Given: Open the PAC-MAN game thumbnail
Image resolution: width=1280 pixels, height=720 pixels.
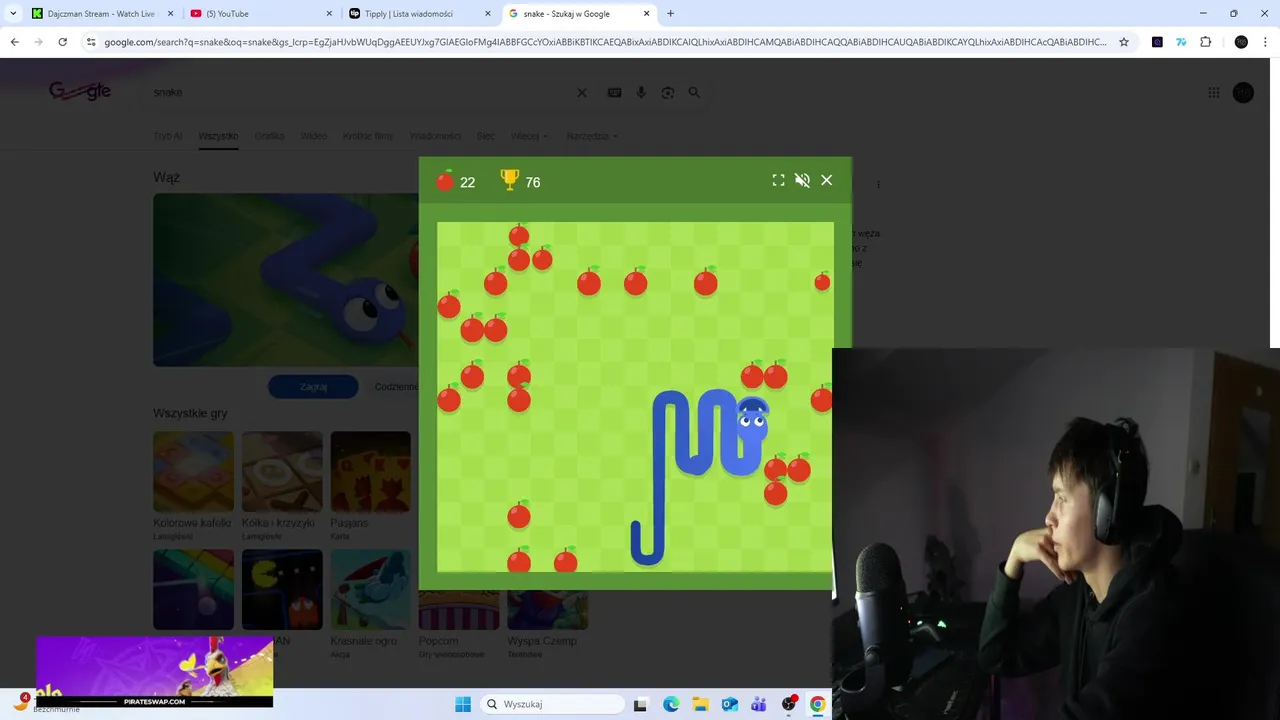Looking at the screenshot, I should [x=282, y=590].
